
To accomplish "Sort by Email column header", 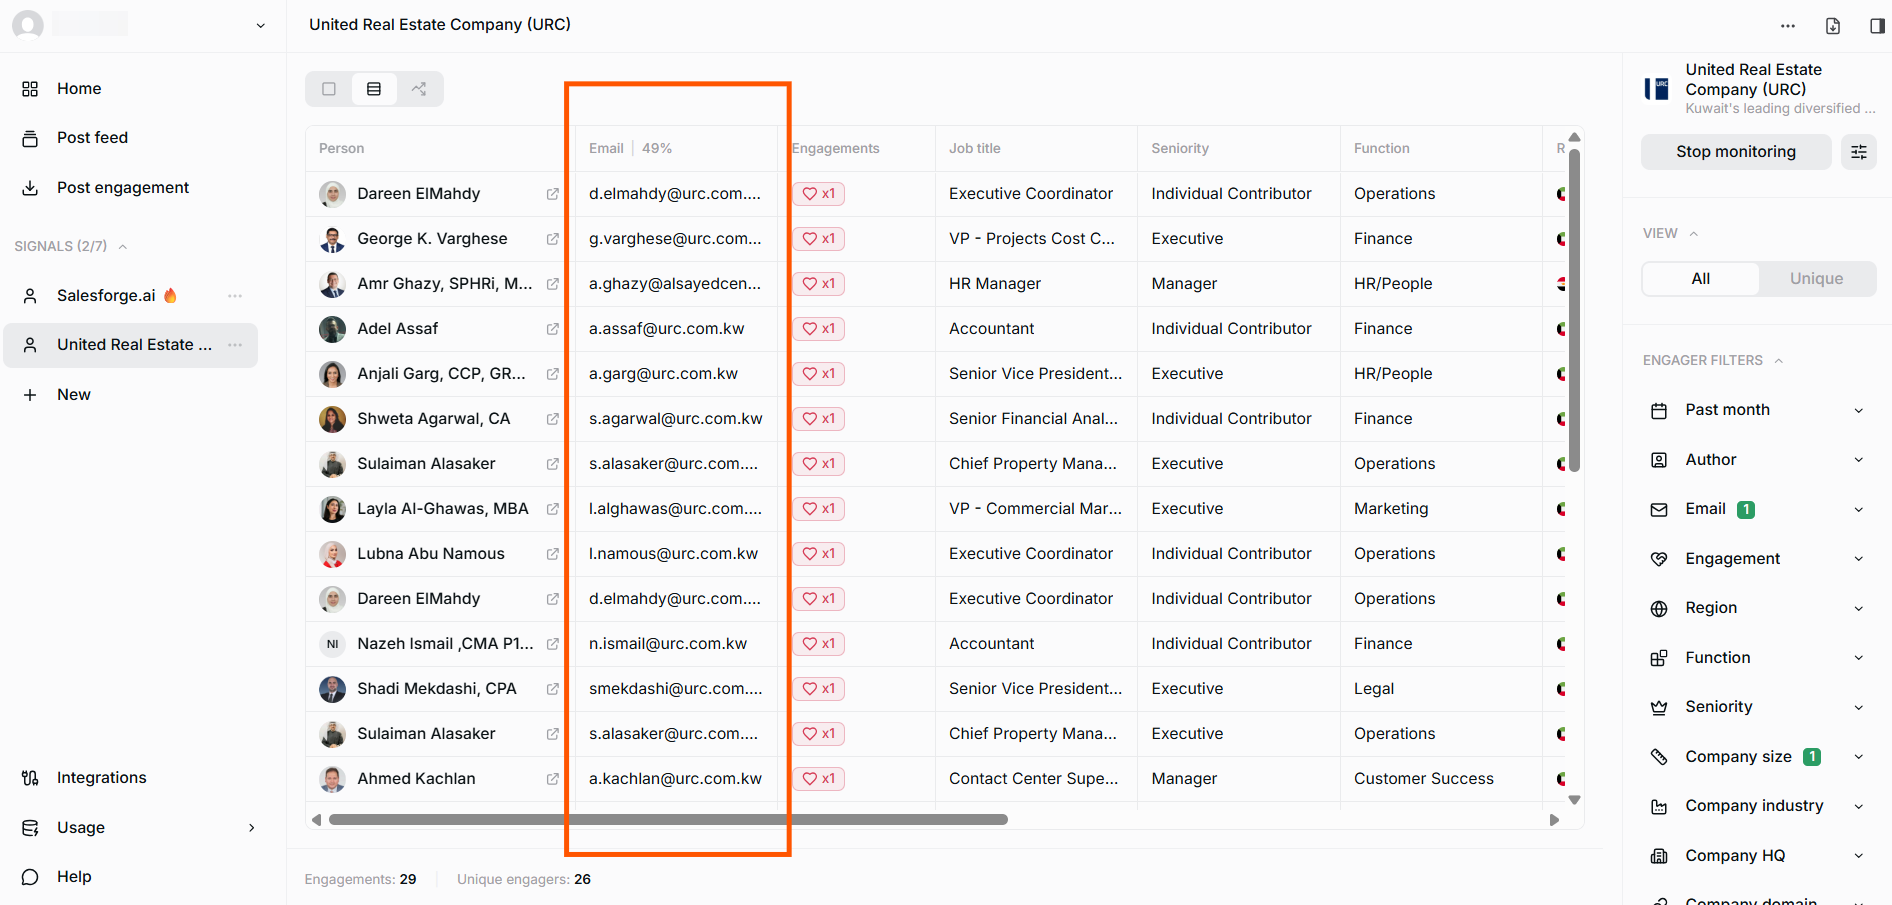I will 606,148.
